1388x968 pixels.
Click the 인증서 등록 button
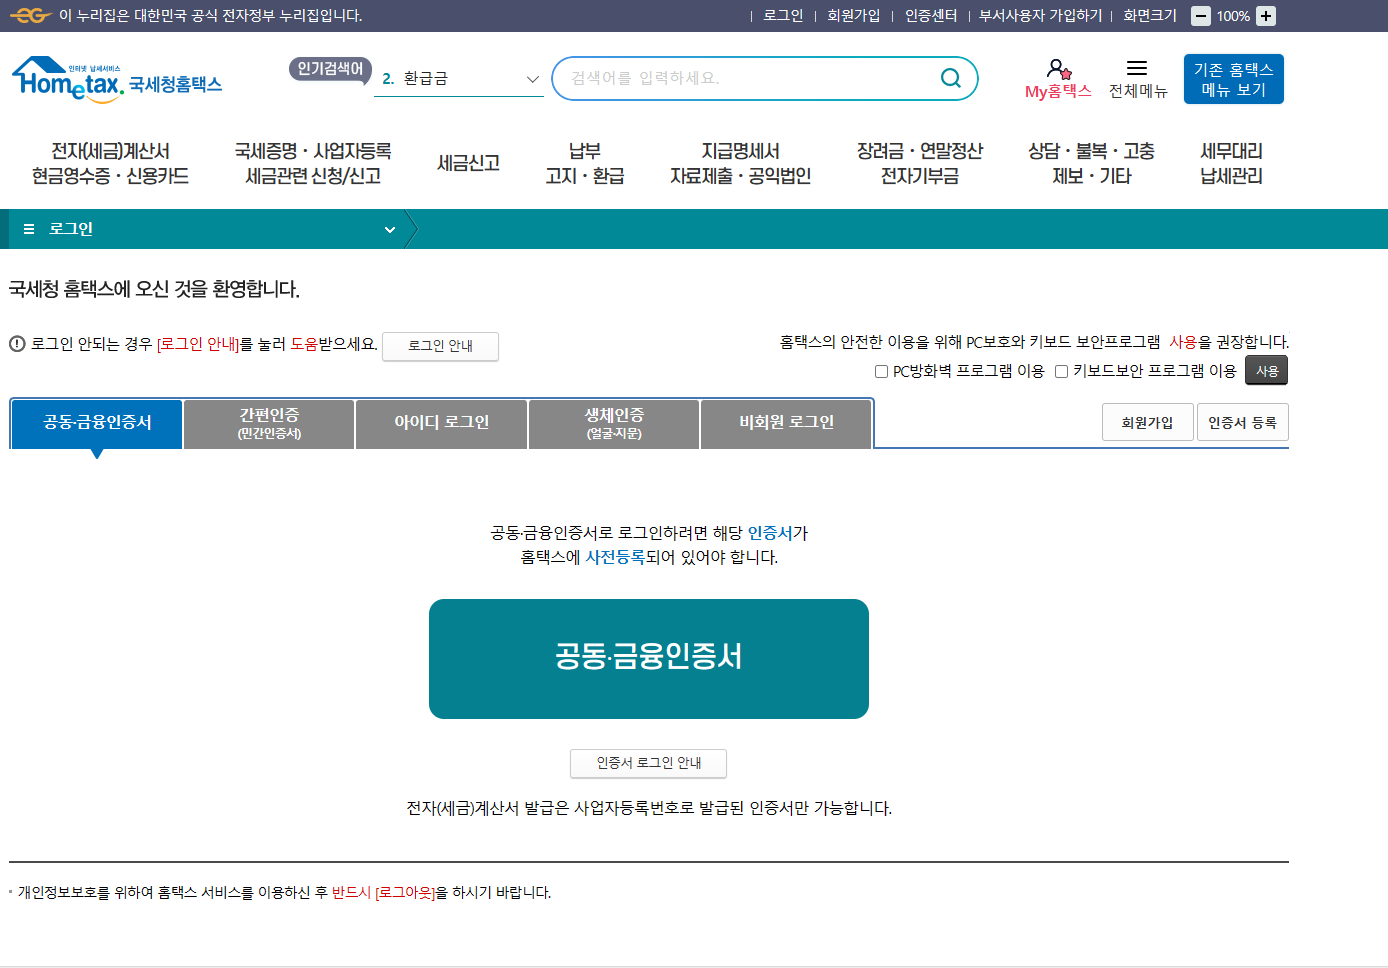point(1242,421)
